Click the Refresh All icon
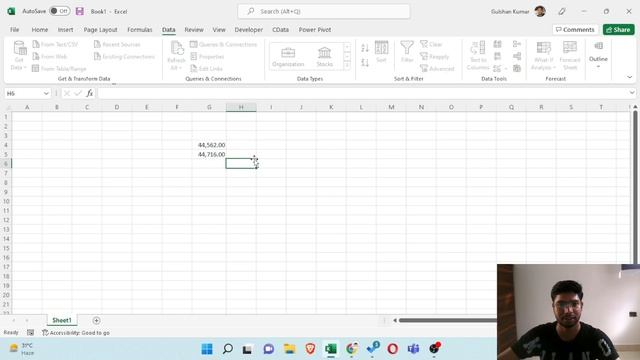This screenshot has height=360, width=640. pos(177,49)
